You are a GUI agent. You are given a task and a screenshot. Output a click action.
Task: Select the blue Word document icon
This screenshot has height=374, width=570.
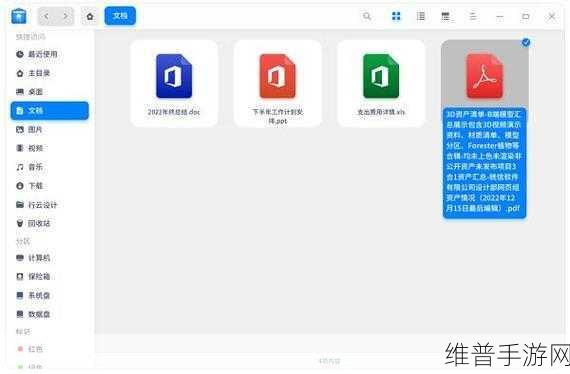[174, 76]
